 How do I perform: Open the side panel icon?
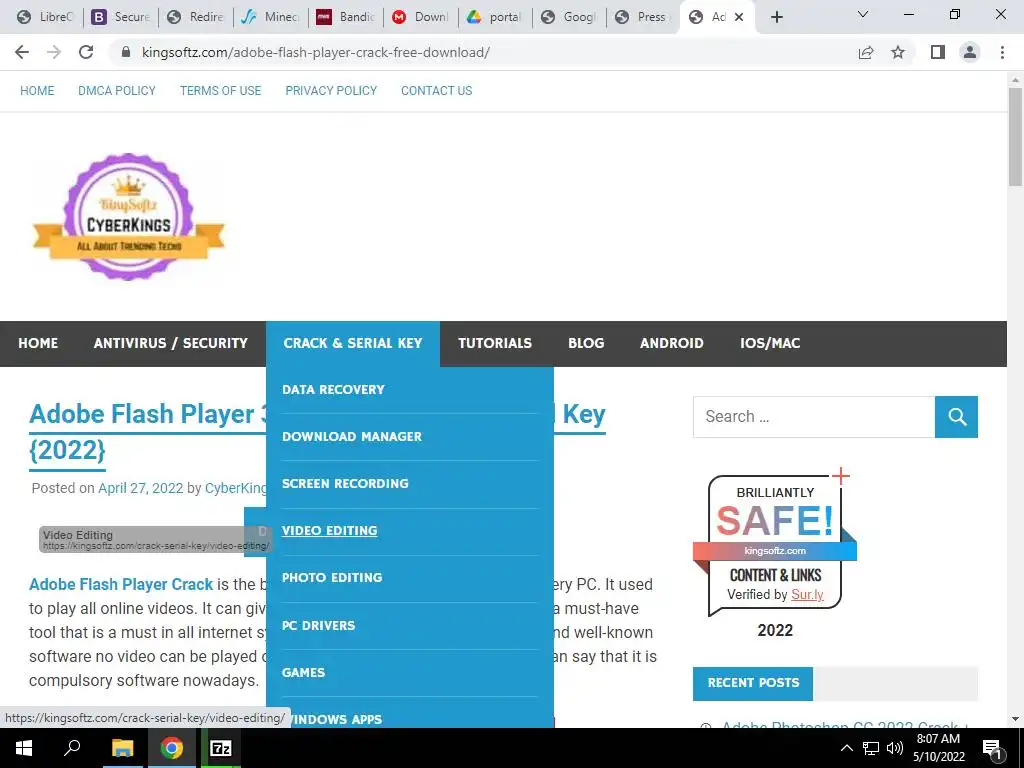[x=938, y=52]
